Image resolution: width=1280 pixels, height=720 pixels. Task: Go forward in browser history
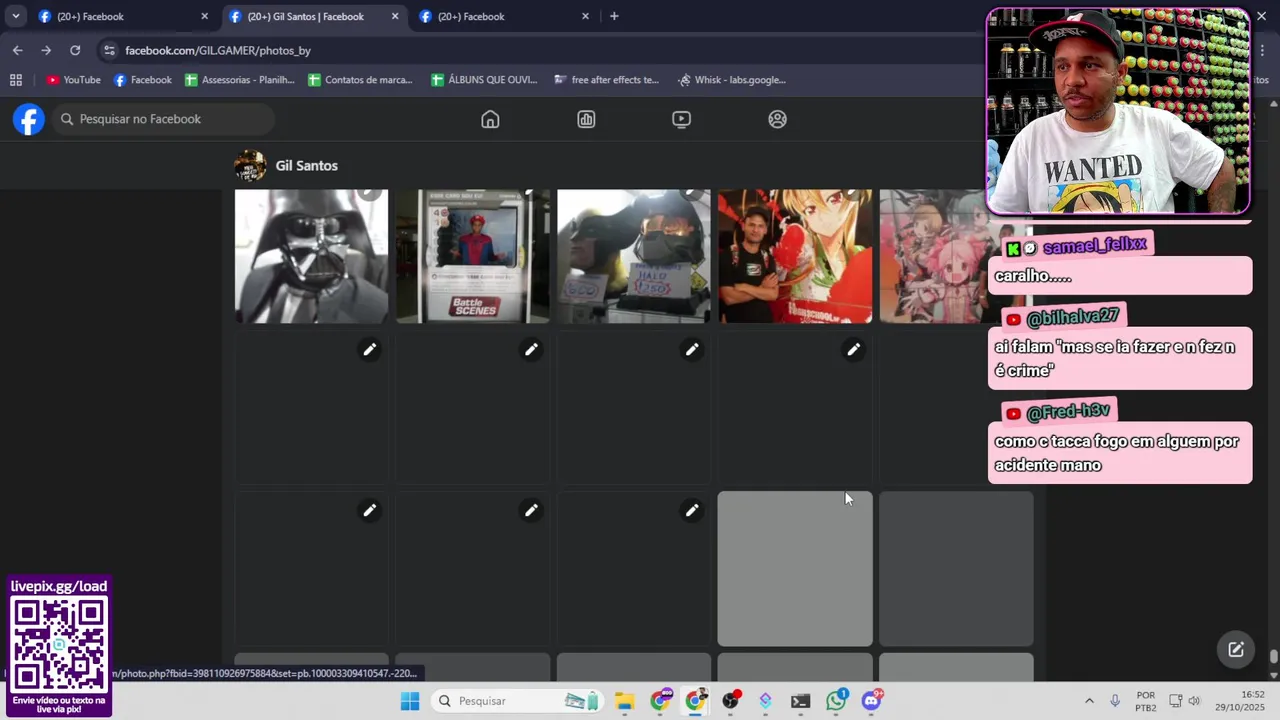click(46, 50)
